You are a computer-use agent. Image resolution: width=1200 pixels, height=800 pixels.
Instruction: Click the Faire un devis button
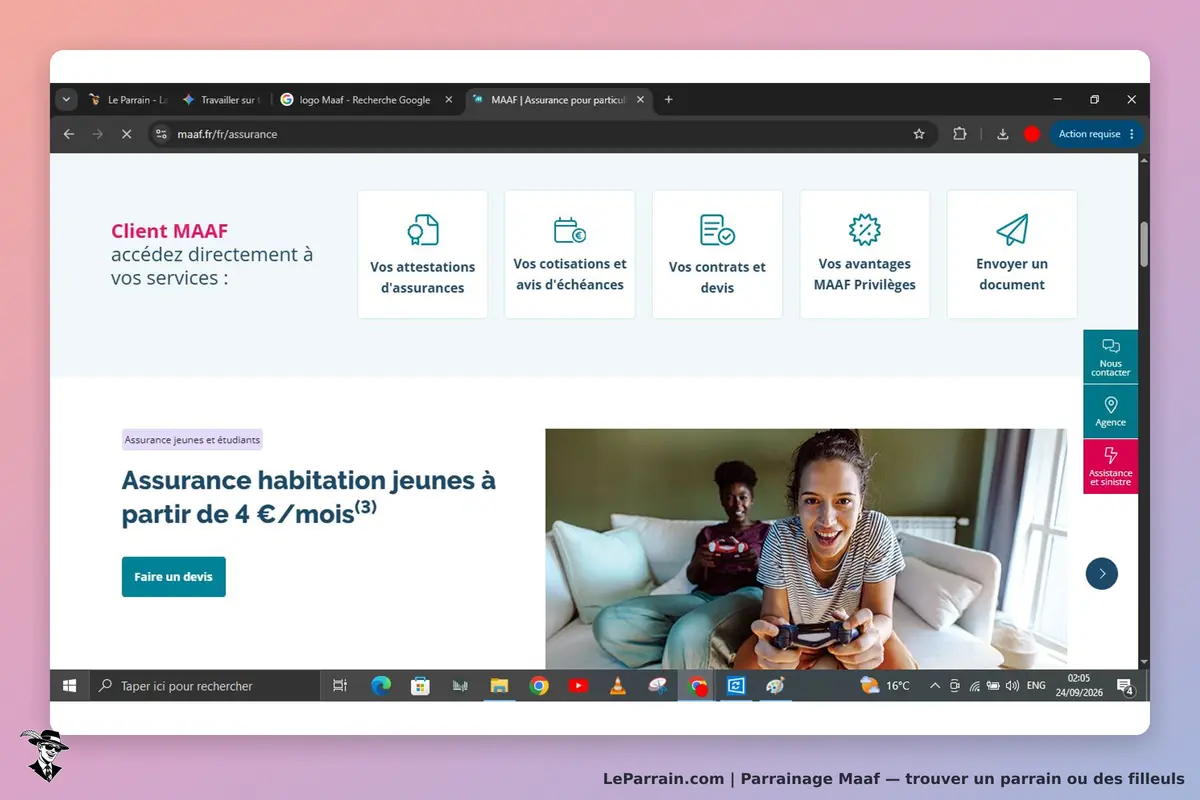[174, 577]
